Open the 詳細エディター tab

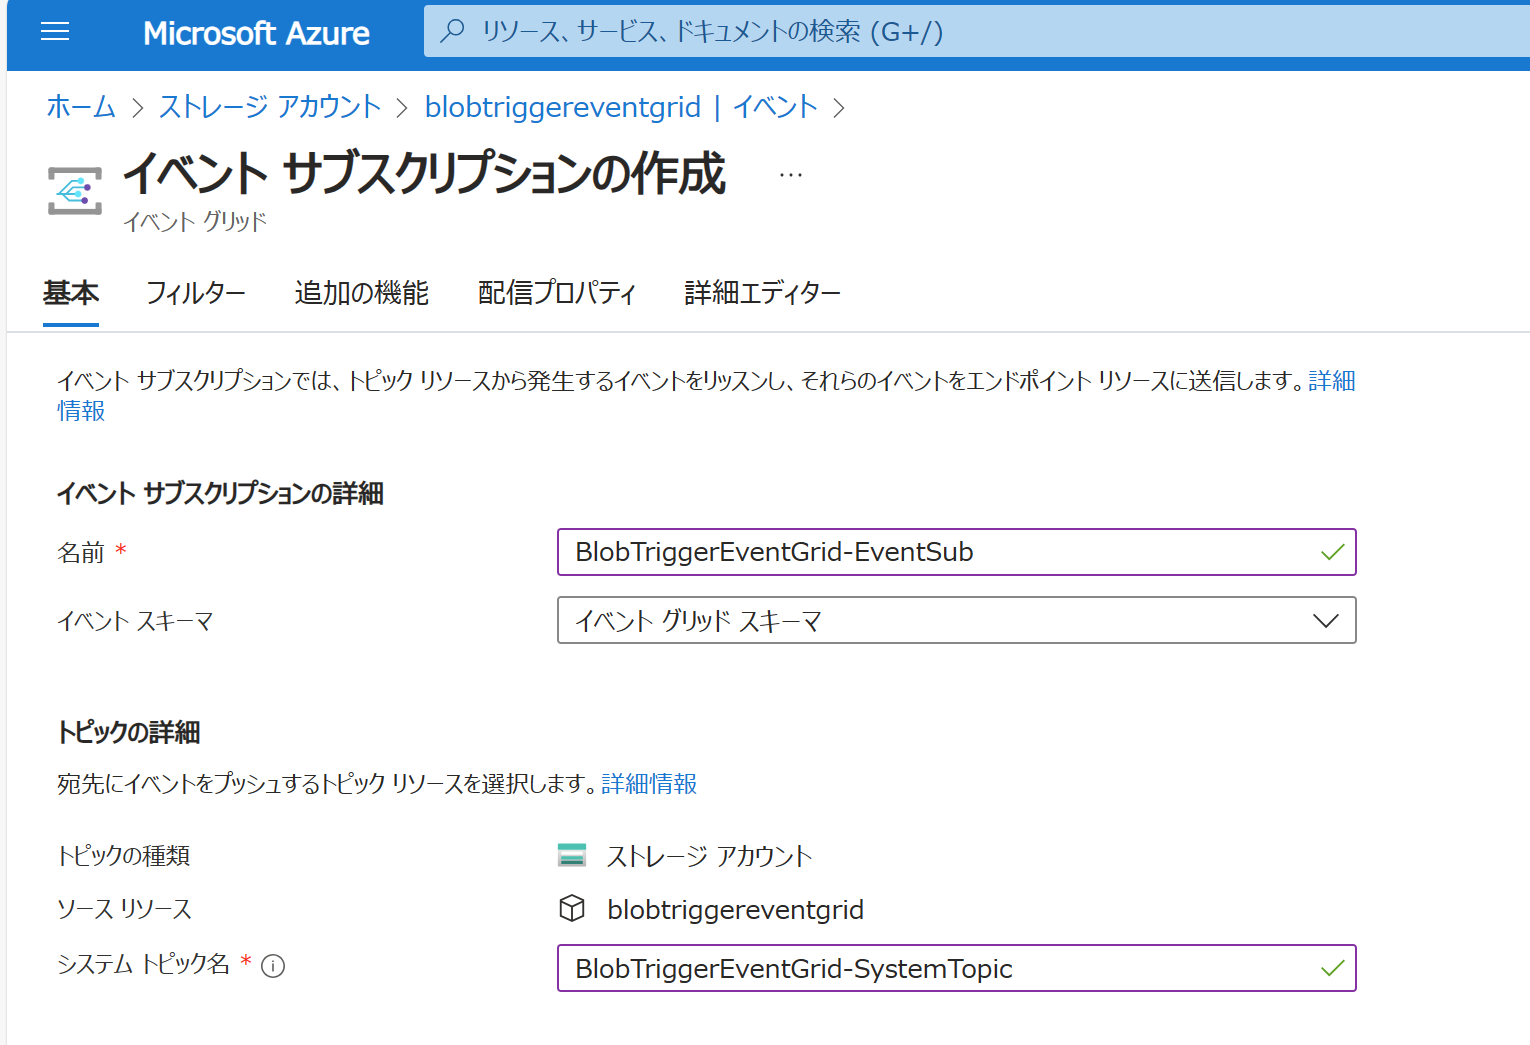(x=761, y=292)
